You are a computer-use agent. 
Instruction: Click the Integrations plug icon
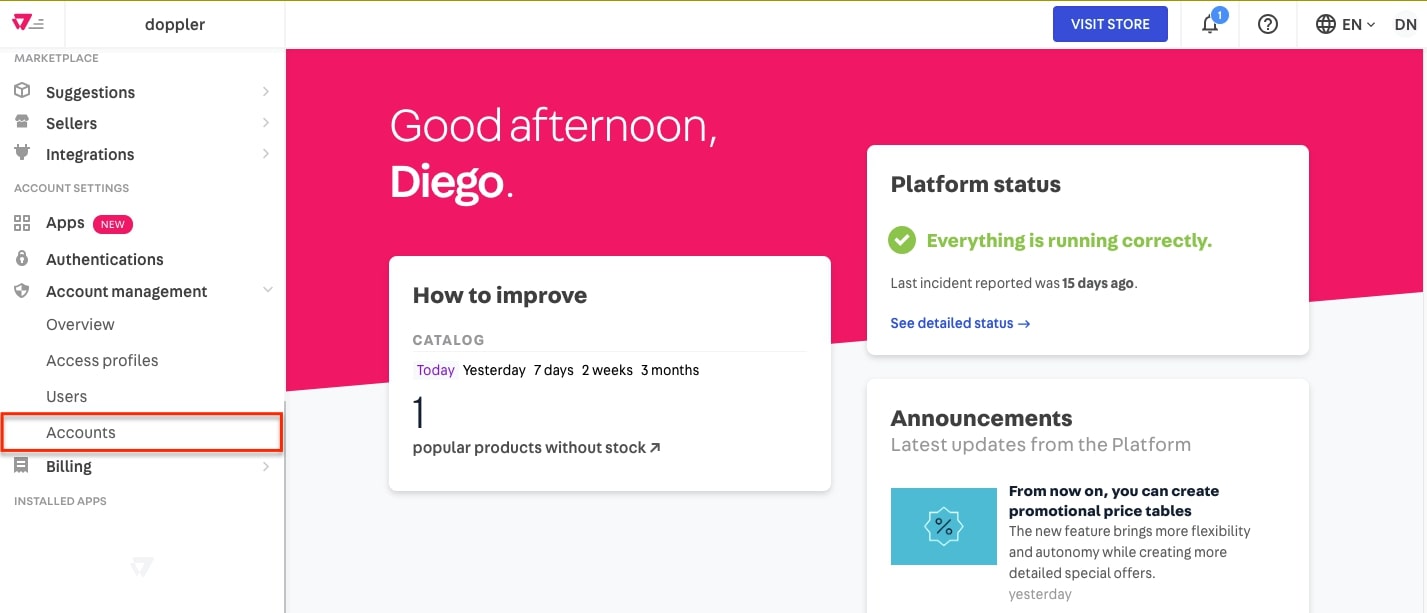pos(22,153)
